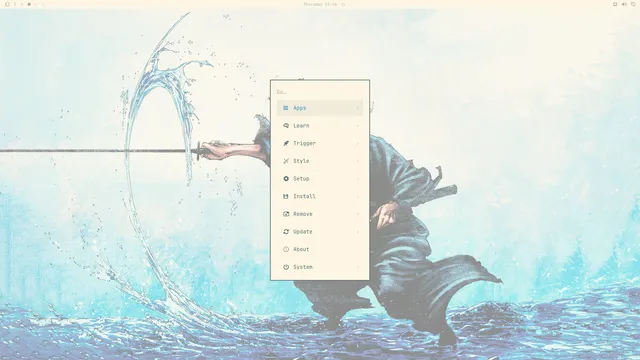Click the About info-circle icon
Viewport: 640px width, 360px height.
pos(286,249)
